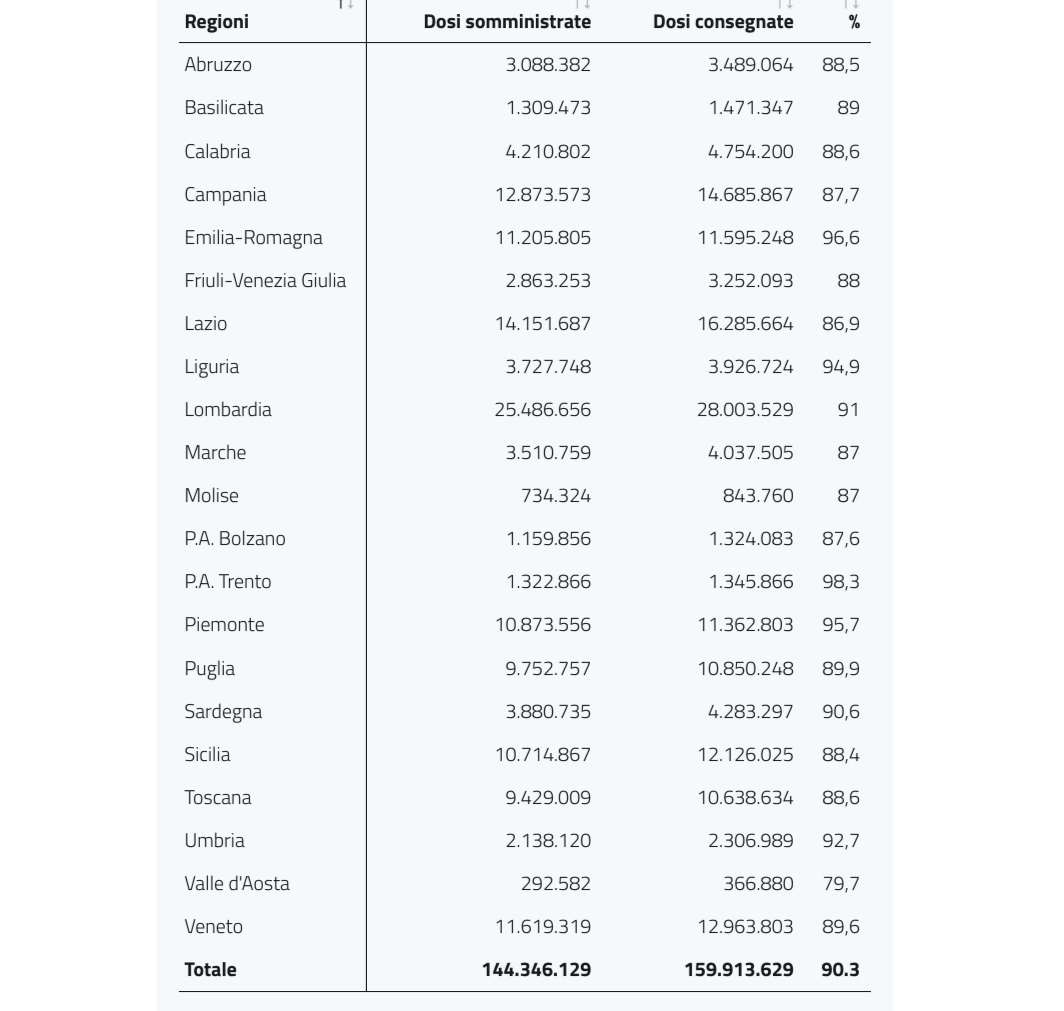
Task: Click P.A. Trento percentage 98,3
Action: tap(841, 581)
